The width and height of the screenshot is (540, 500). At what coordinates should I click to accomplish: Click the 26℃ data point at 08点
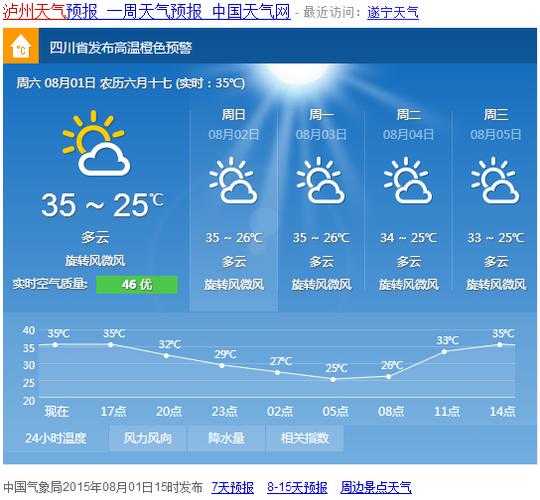click(x=389, y=376)
